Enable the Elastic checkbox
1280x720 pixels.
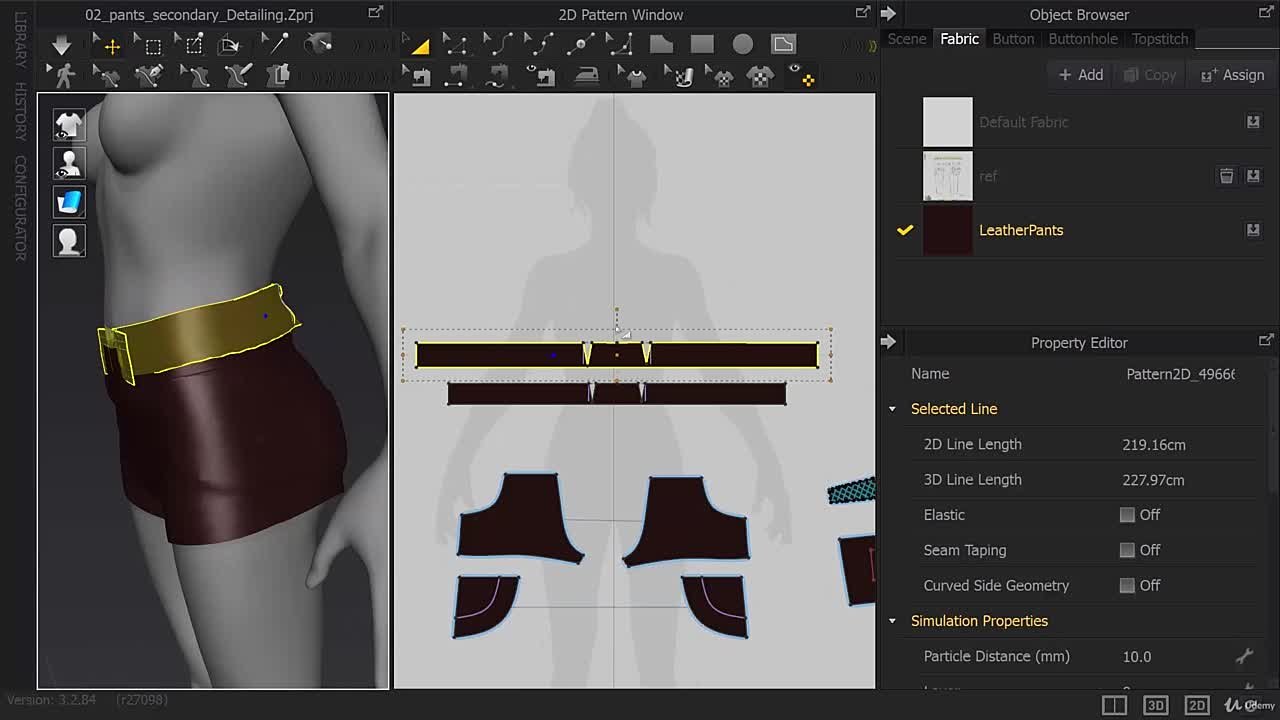click(1127, 515)
